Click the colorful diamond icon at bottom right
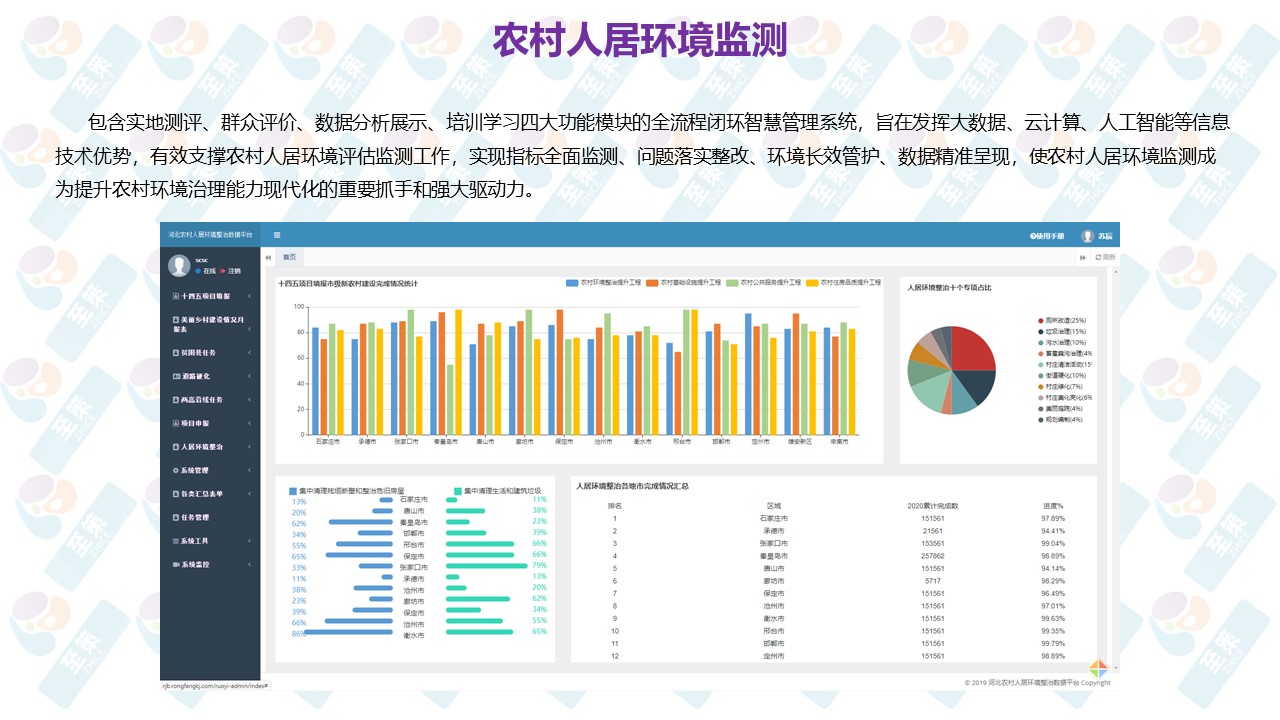 pos(1097,669)
